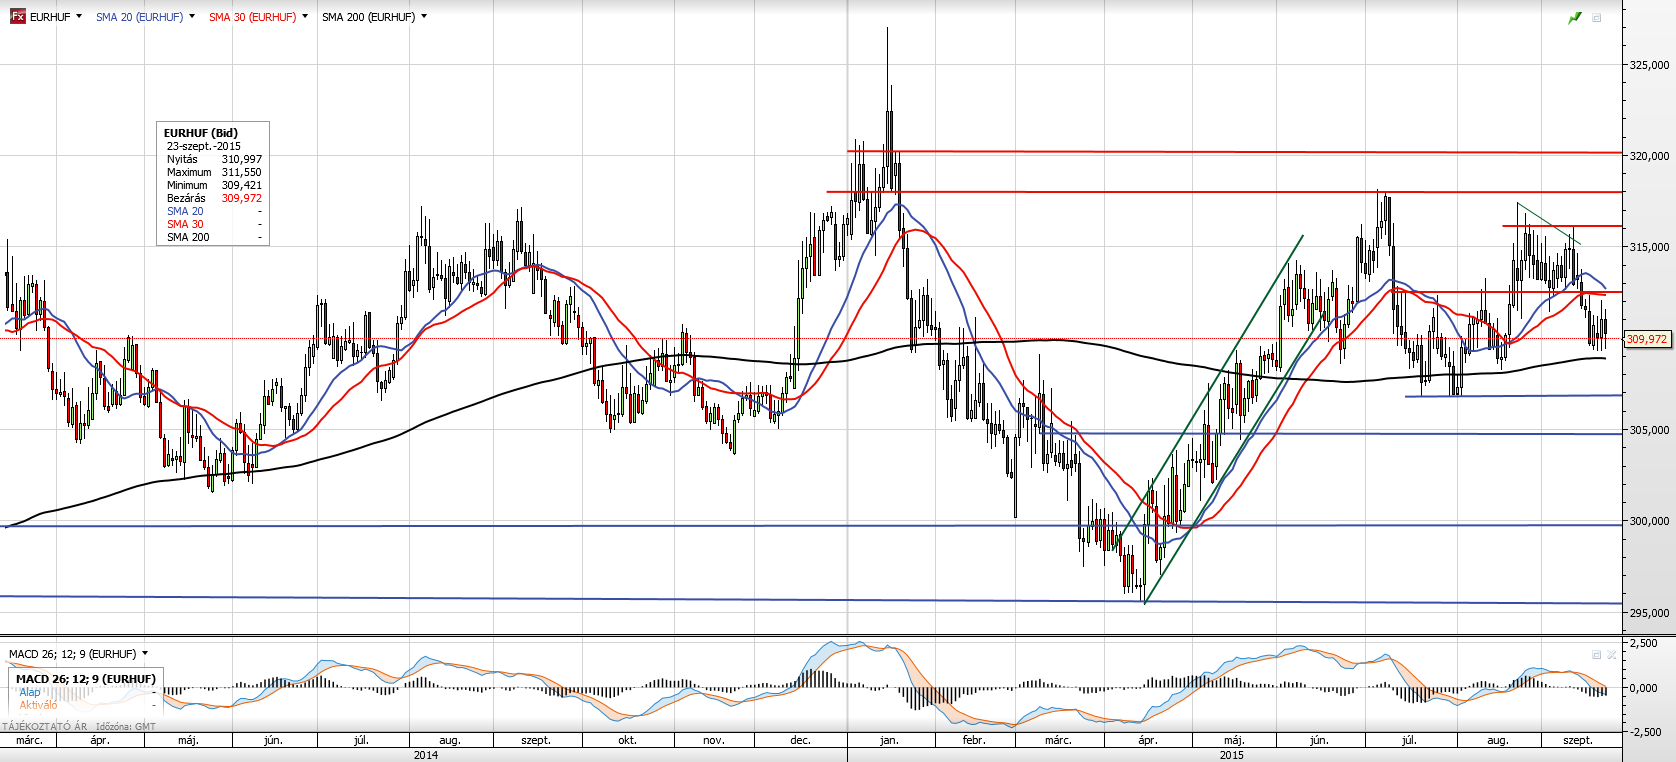Click the 2014 year label on time axis
This screenshot has height=762, width=1676.
click(426, 755)
